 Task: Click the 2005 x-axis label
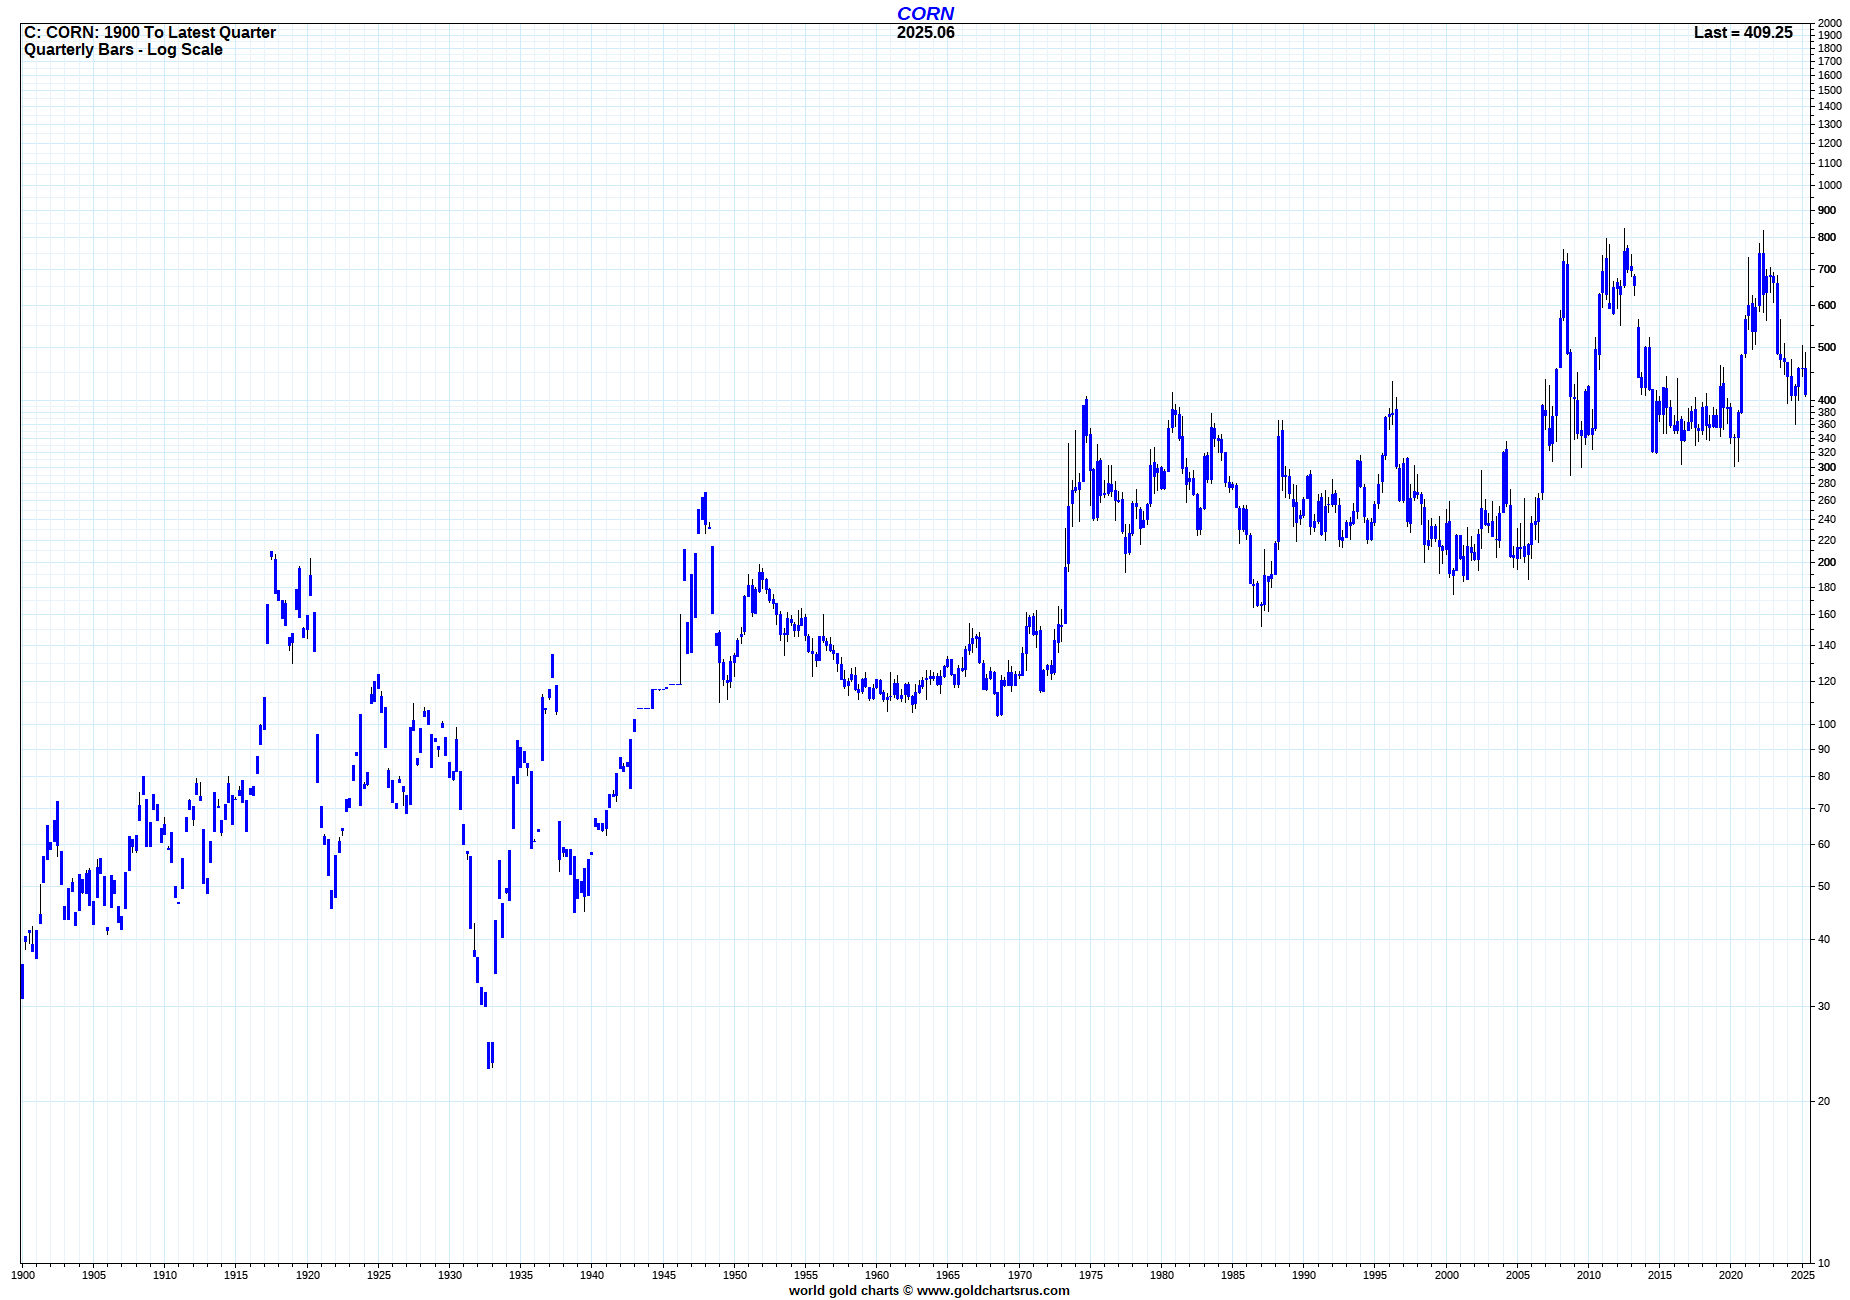coord(1518,1275)
